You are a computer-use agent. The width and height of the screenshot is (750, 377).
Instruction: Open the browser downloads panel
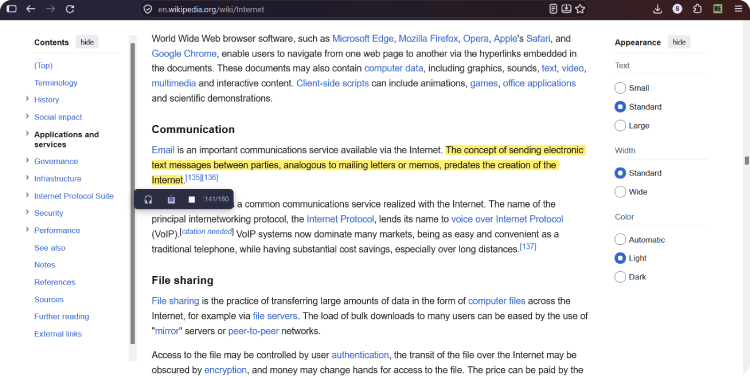coord(658,9)
